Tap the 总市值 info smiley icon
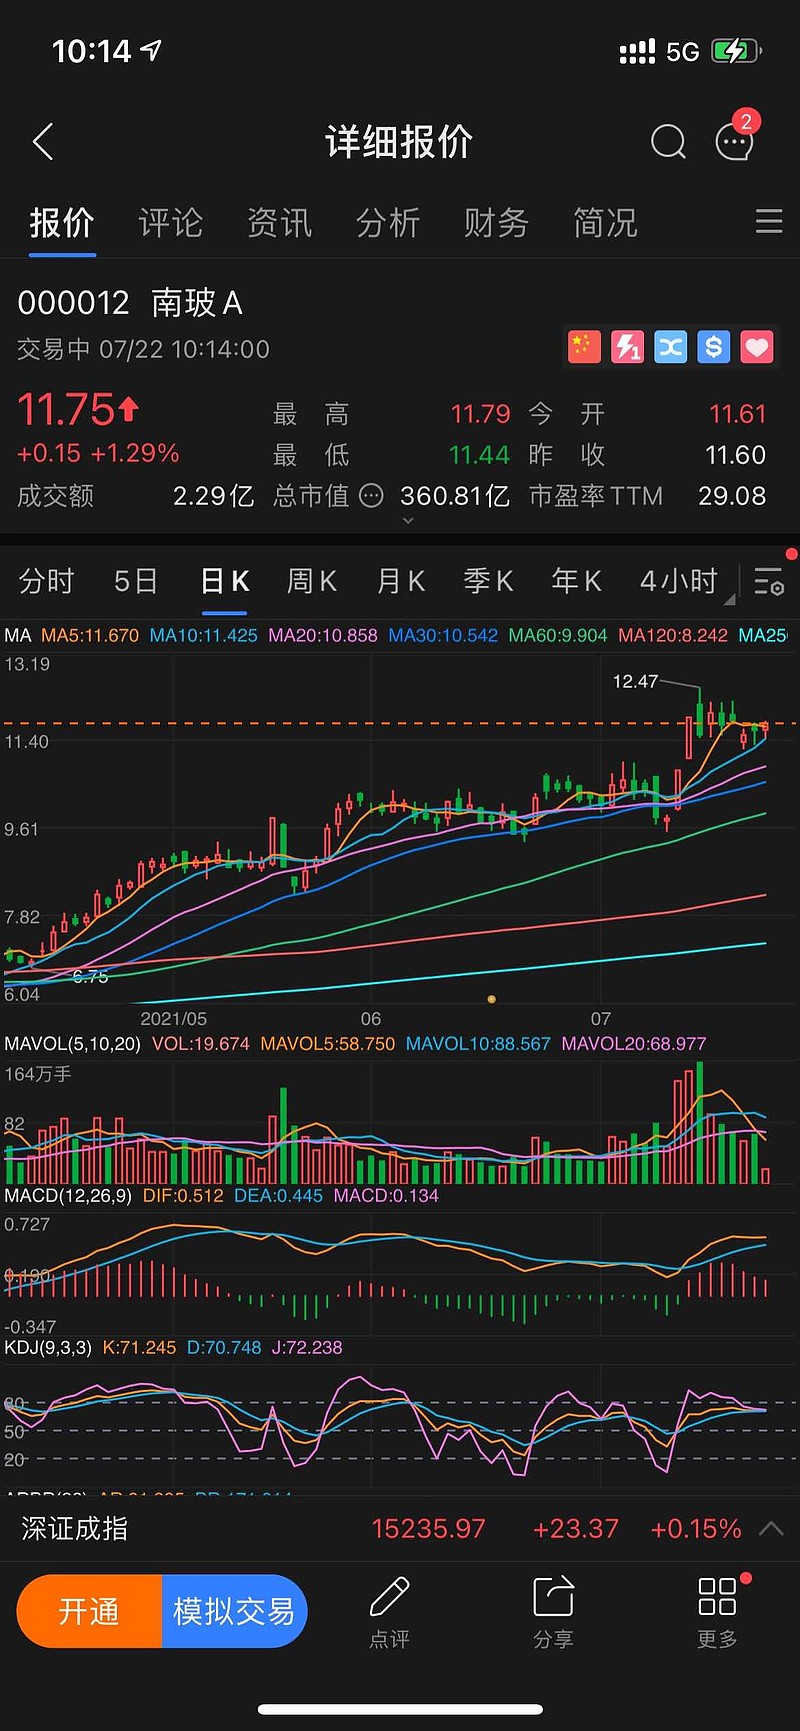Image resolution: width=800 pixels, height=1731 pixels. tap(371, 496)
